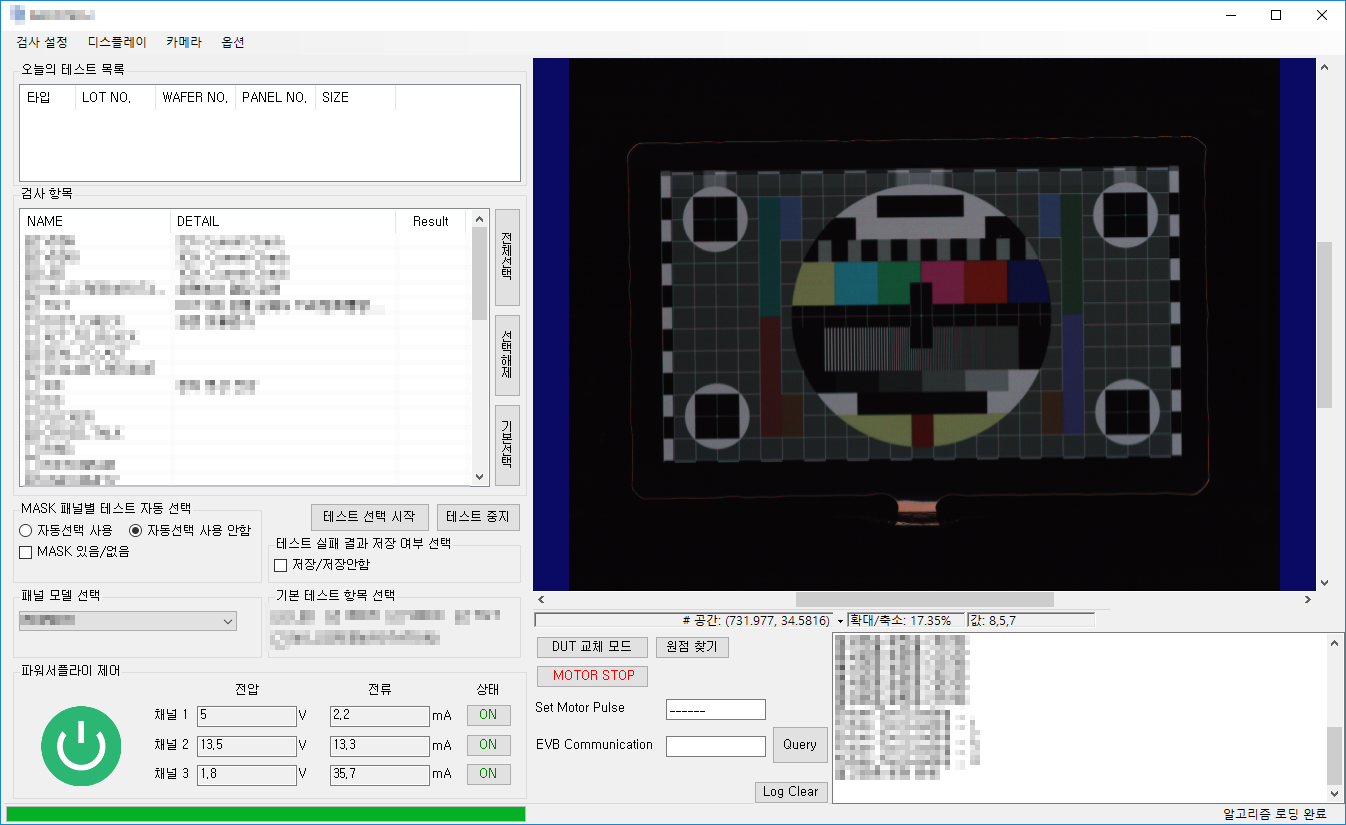Click channel 2 voltage field showing 13,5
The image size is (1346, 825).
click(247, 745)
